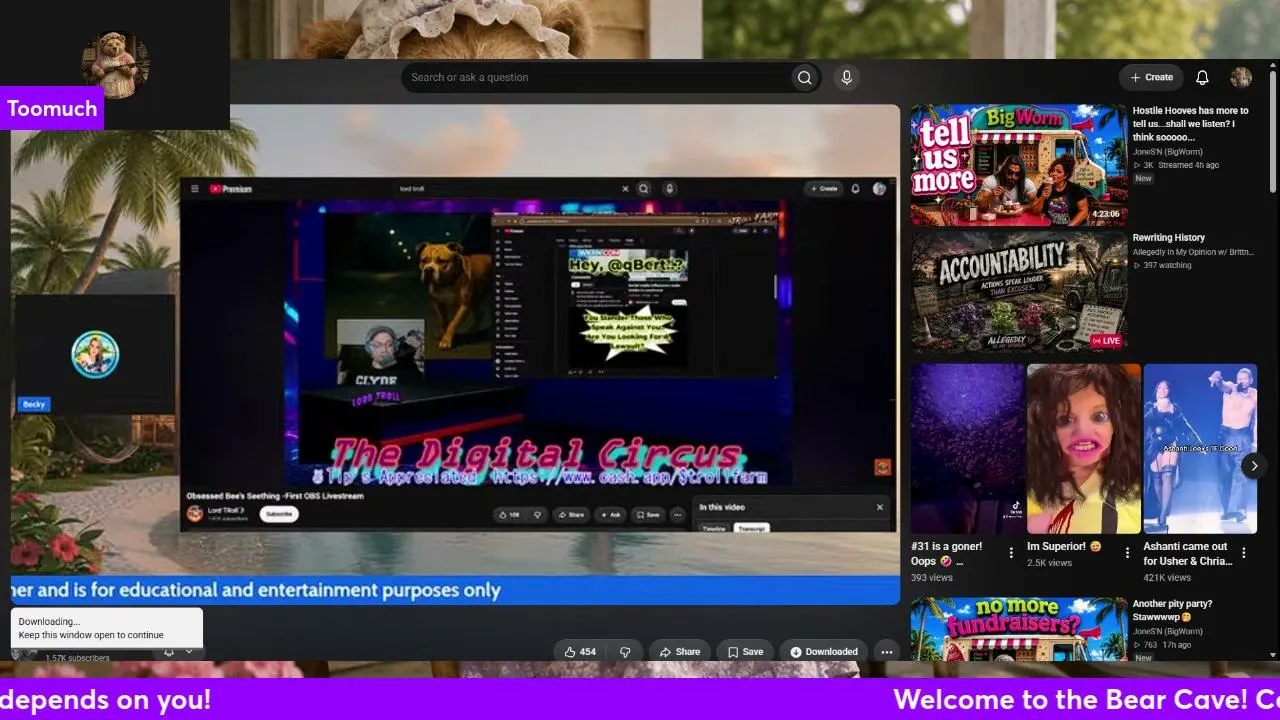Open the "Ashanti came out for Usher" short thumbnail

(1200, 448)
